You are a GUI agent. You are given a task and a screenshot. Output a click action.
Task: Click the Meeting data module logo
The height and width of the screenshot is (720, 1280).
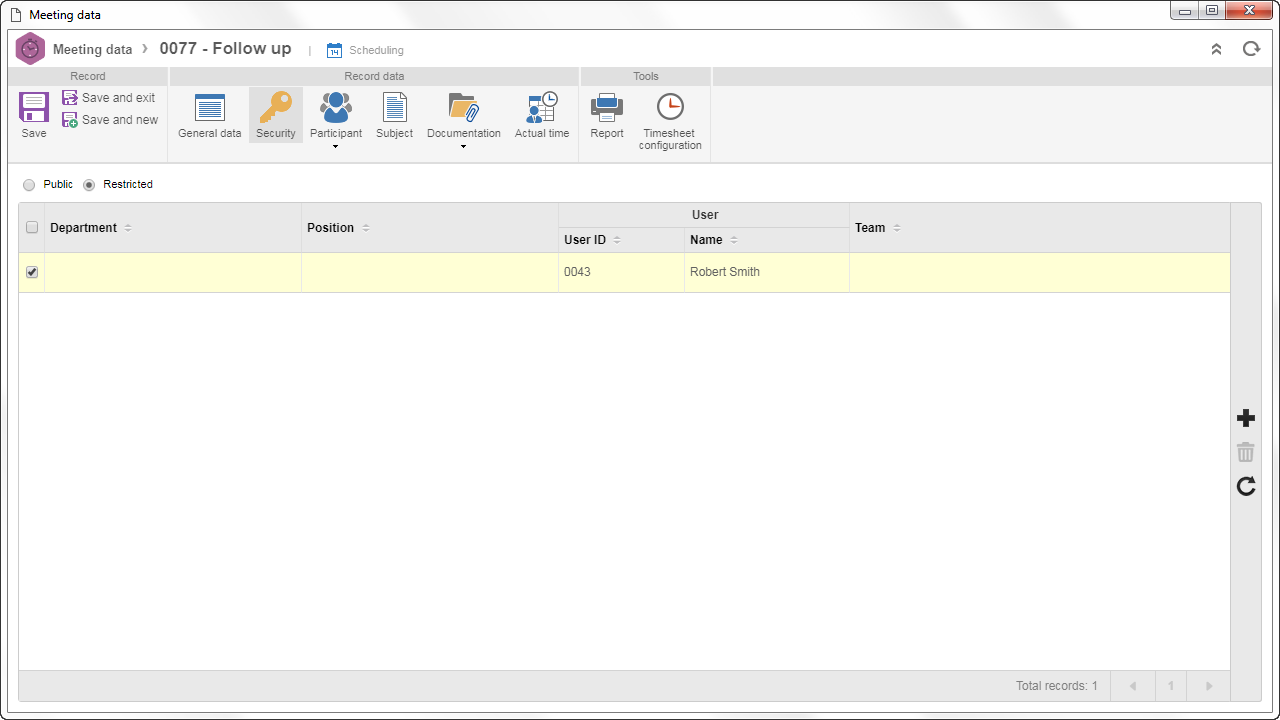[30, 49]
